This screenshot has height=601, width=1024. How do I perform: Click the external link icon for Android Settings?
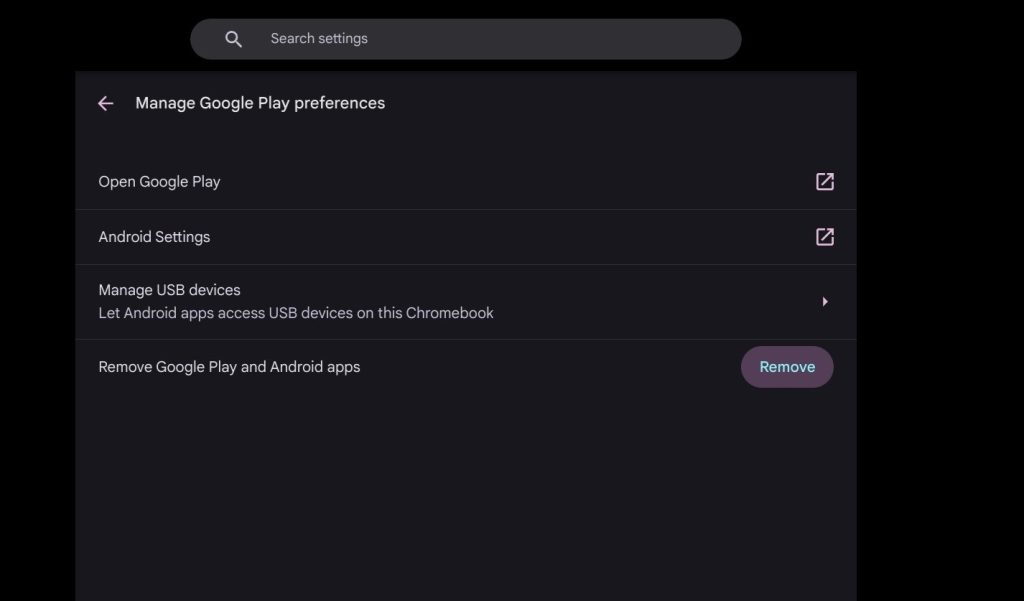(825, 237)
